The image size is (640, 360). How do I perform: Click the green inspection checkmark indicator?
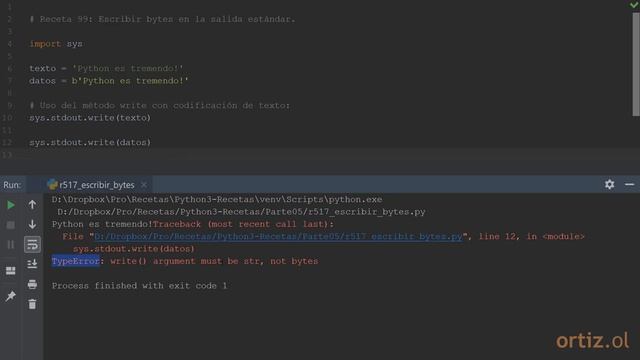point(634,4)
